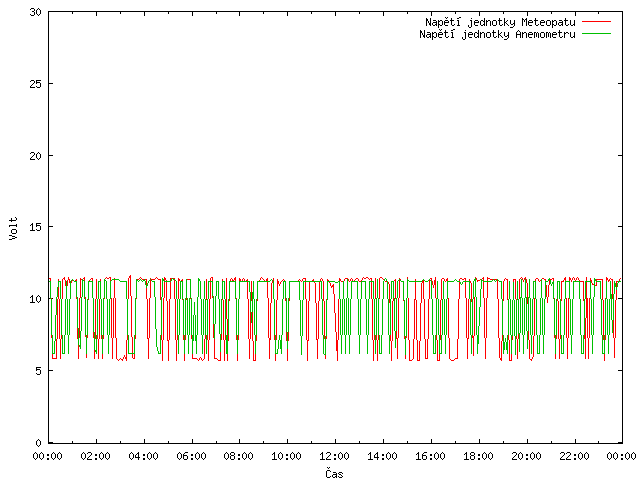Click the x-axis time label 20:00
Screen dimensions: 640x480
(527, 456)
